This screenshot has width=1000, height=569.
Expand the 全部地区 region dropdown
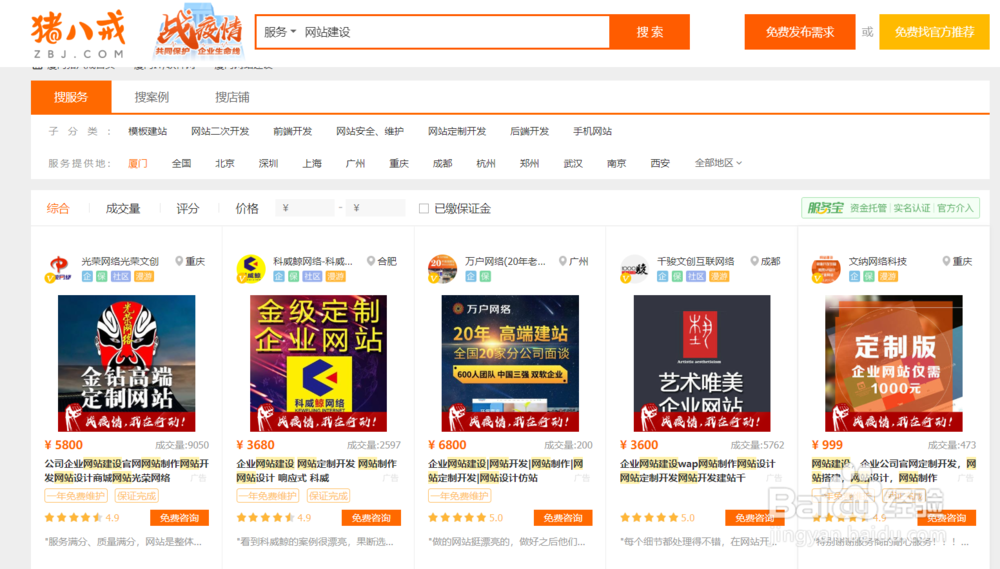[718, 163]
